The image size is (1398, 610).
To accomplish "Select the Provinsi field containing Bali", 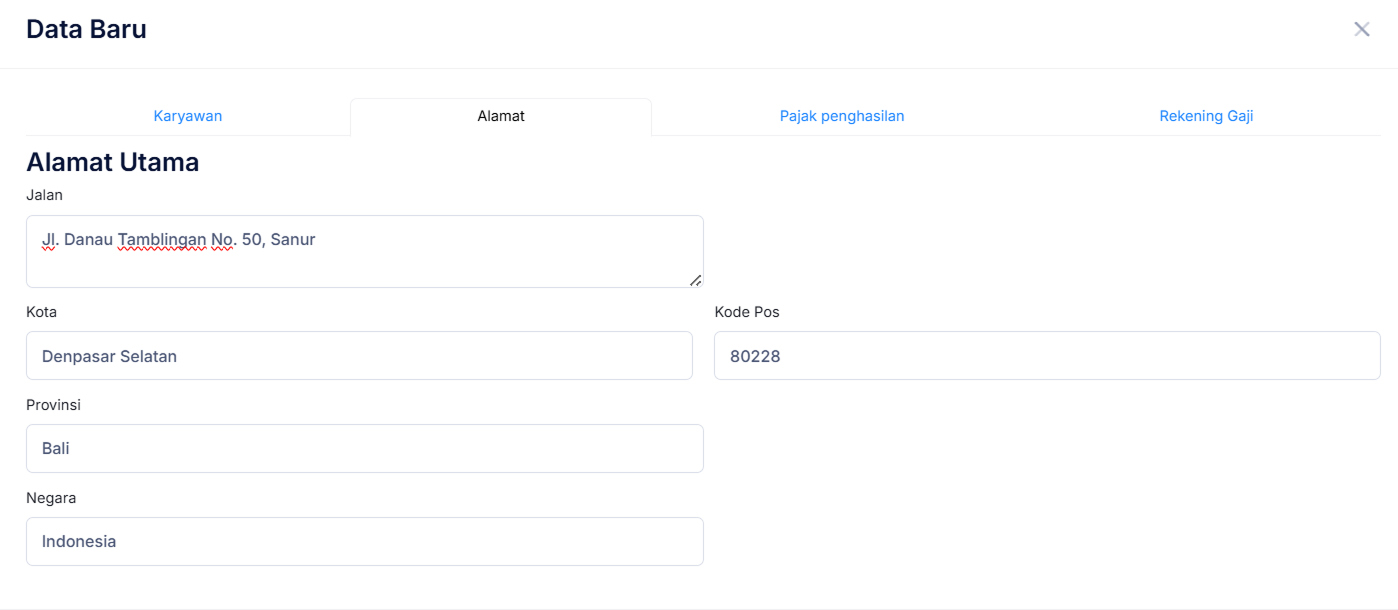I will click(x=364, y=449).
